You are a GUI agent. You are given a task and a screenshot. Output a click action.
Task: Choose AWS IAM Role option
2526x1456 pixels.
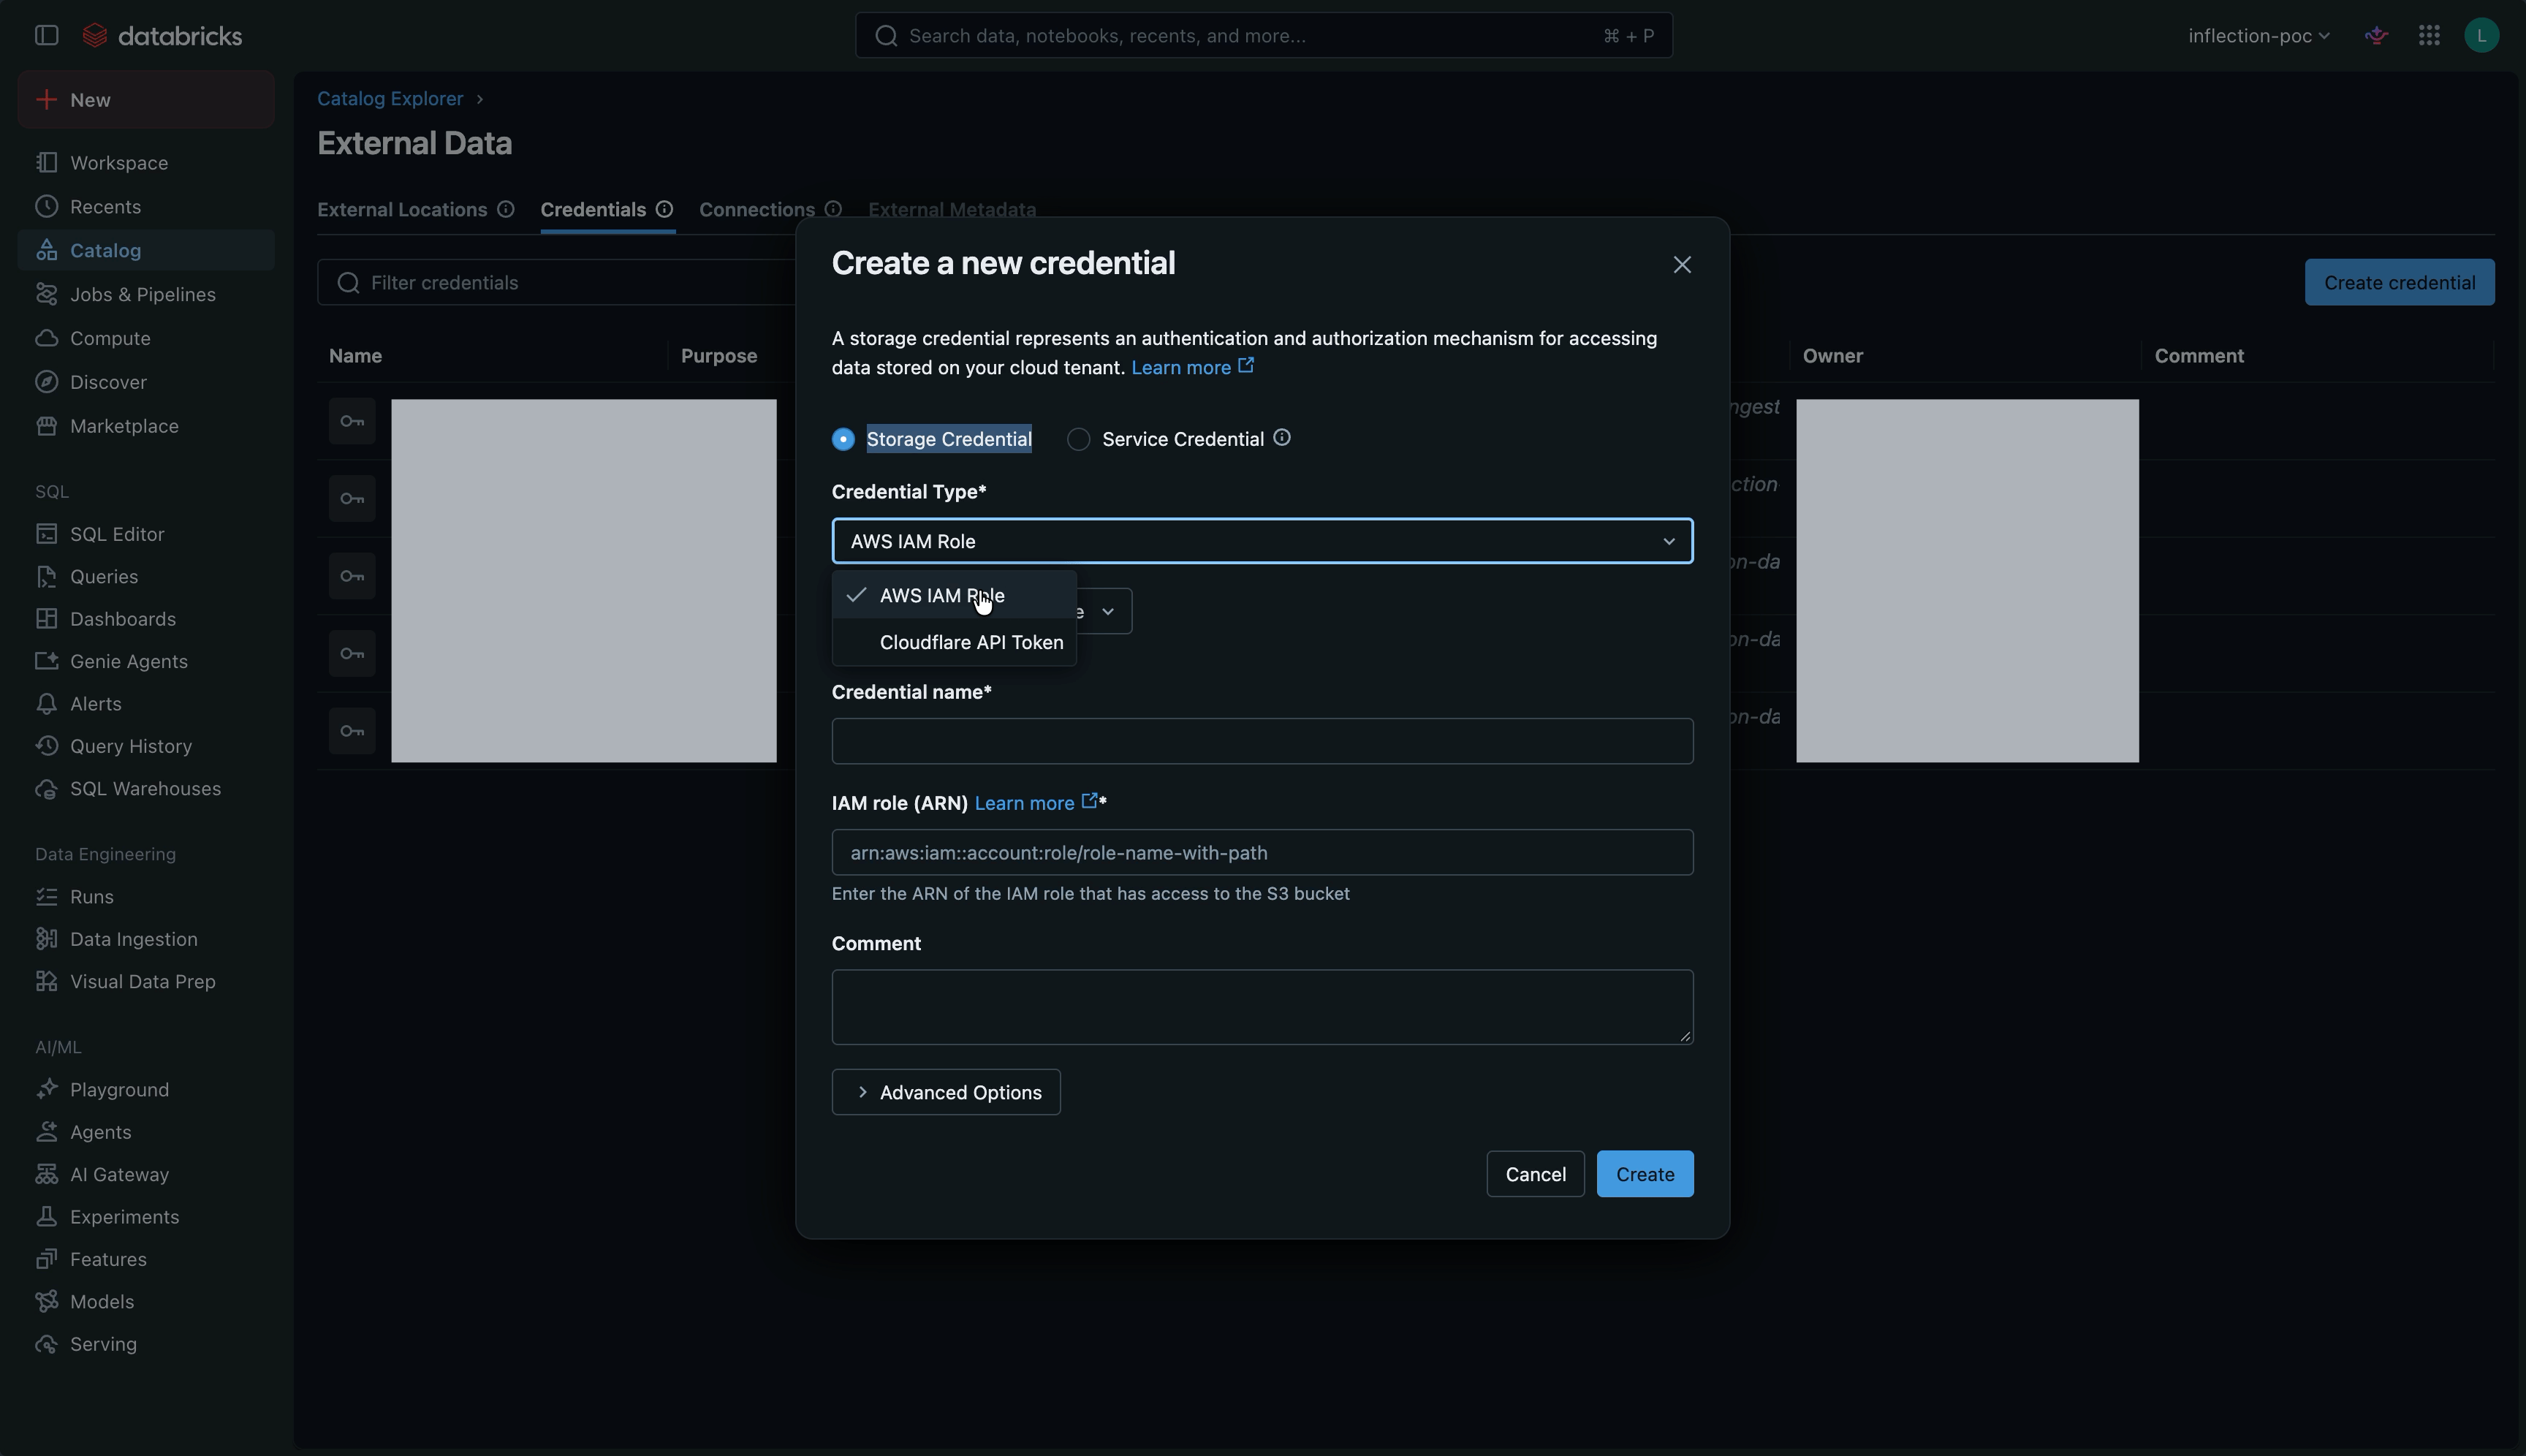click(954, 595)
